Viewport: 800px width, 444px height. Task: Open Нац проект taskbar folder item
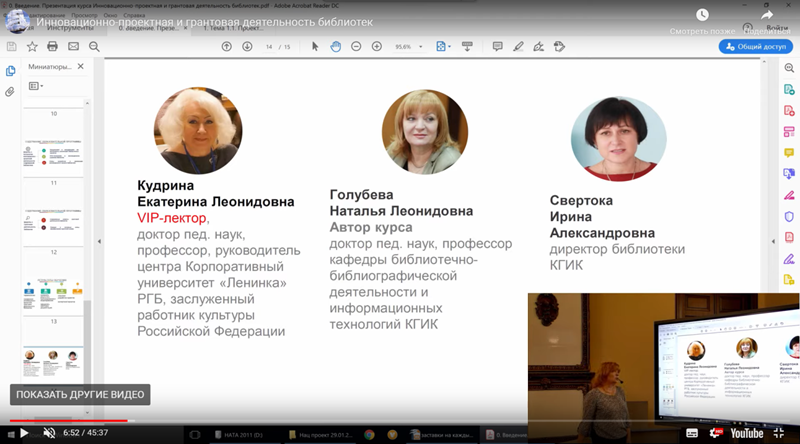(320, 435)
